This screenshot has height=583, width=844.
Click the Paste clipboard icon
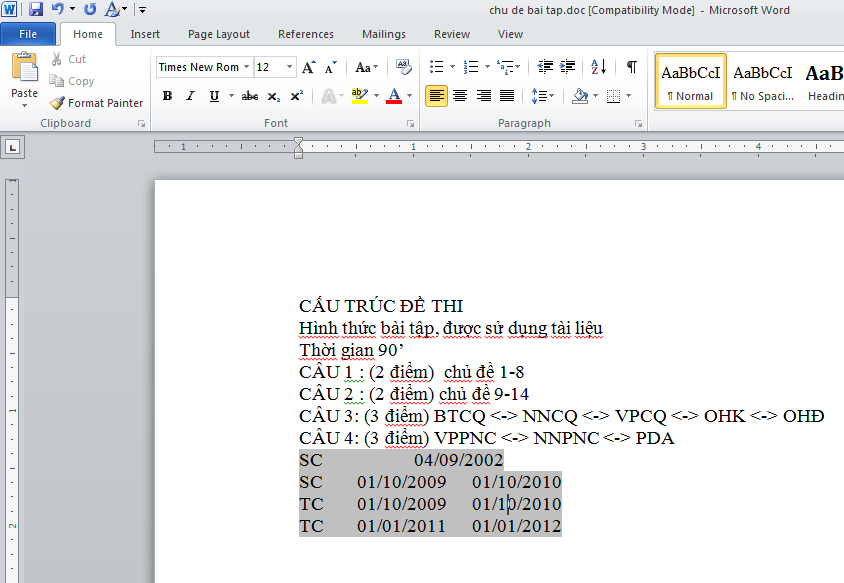[25, 67]
